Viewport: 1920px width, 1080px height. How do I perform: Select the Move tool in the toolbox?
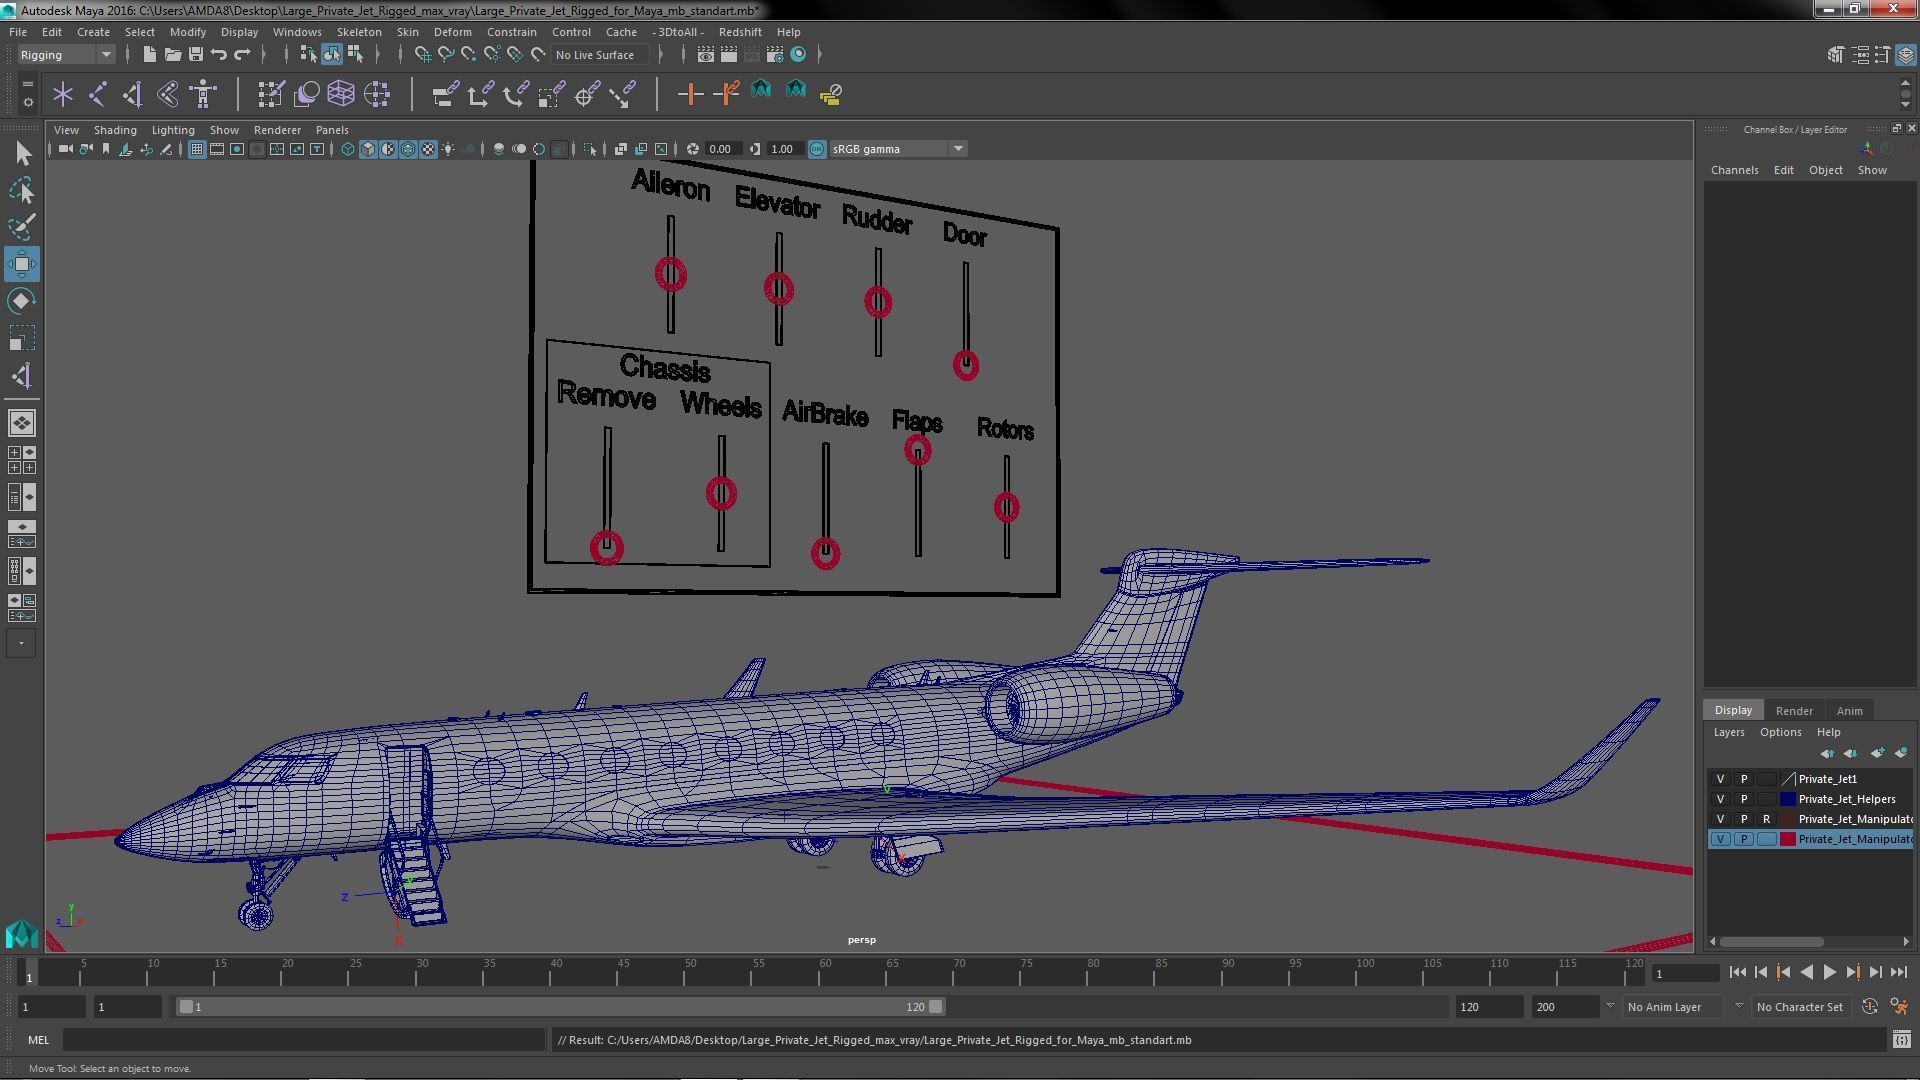21,264
